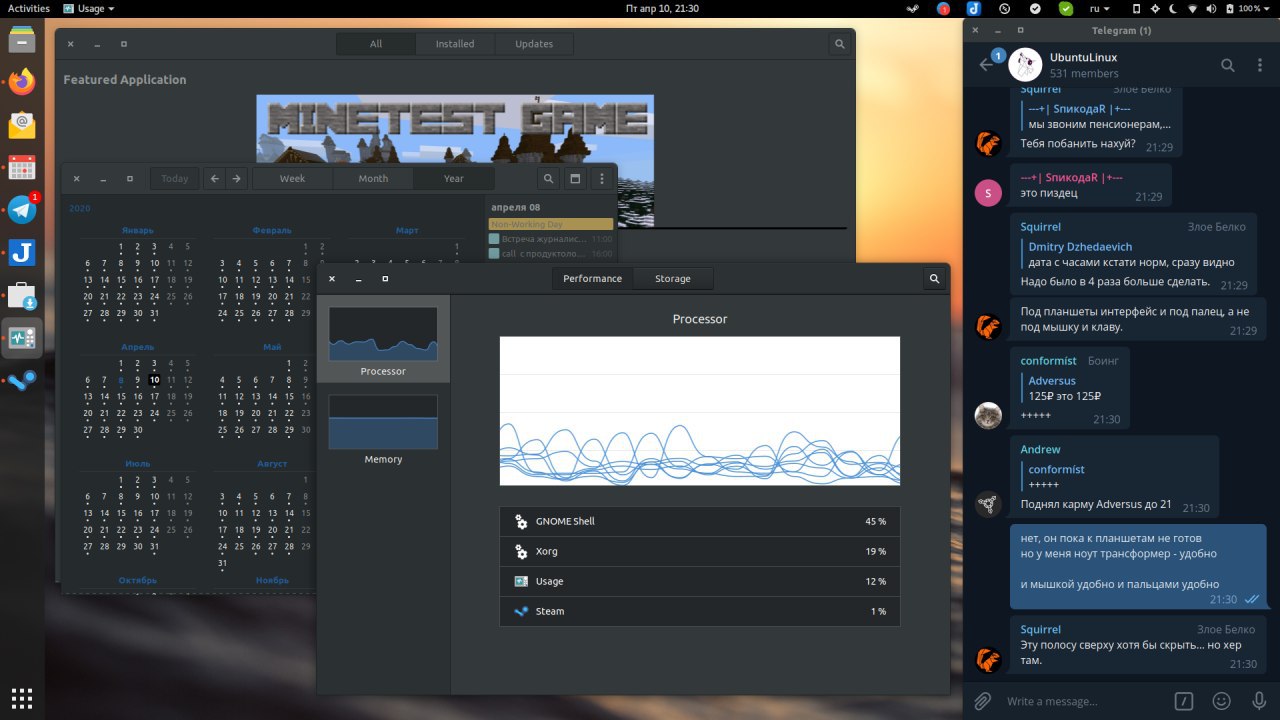Image resolution: width=1280 pixels, height=720 pixels.
Task: Open search in Usage window
Action: 934,279
